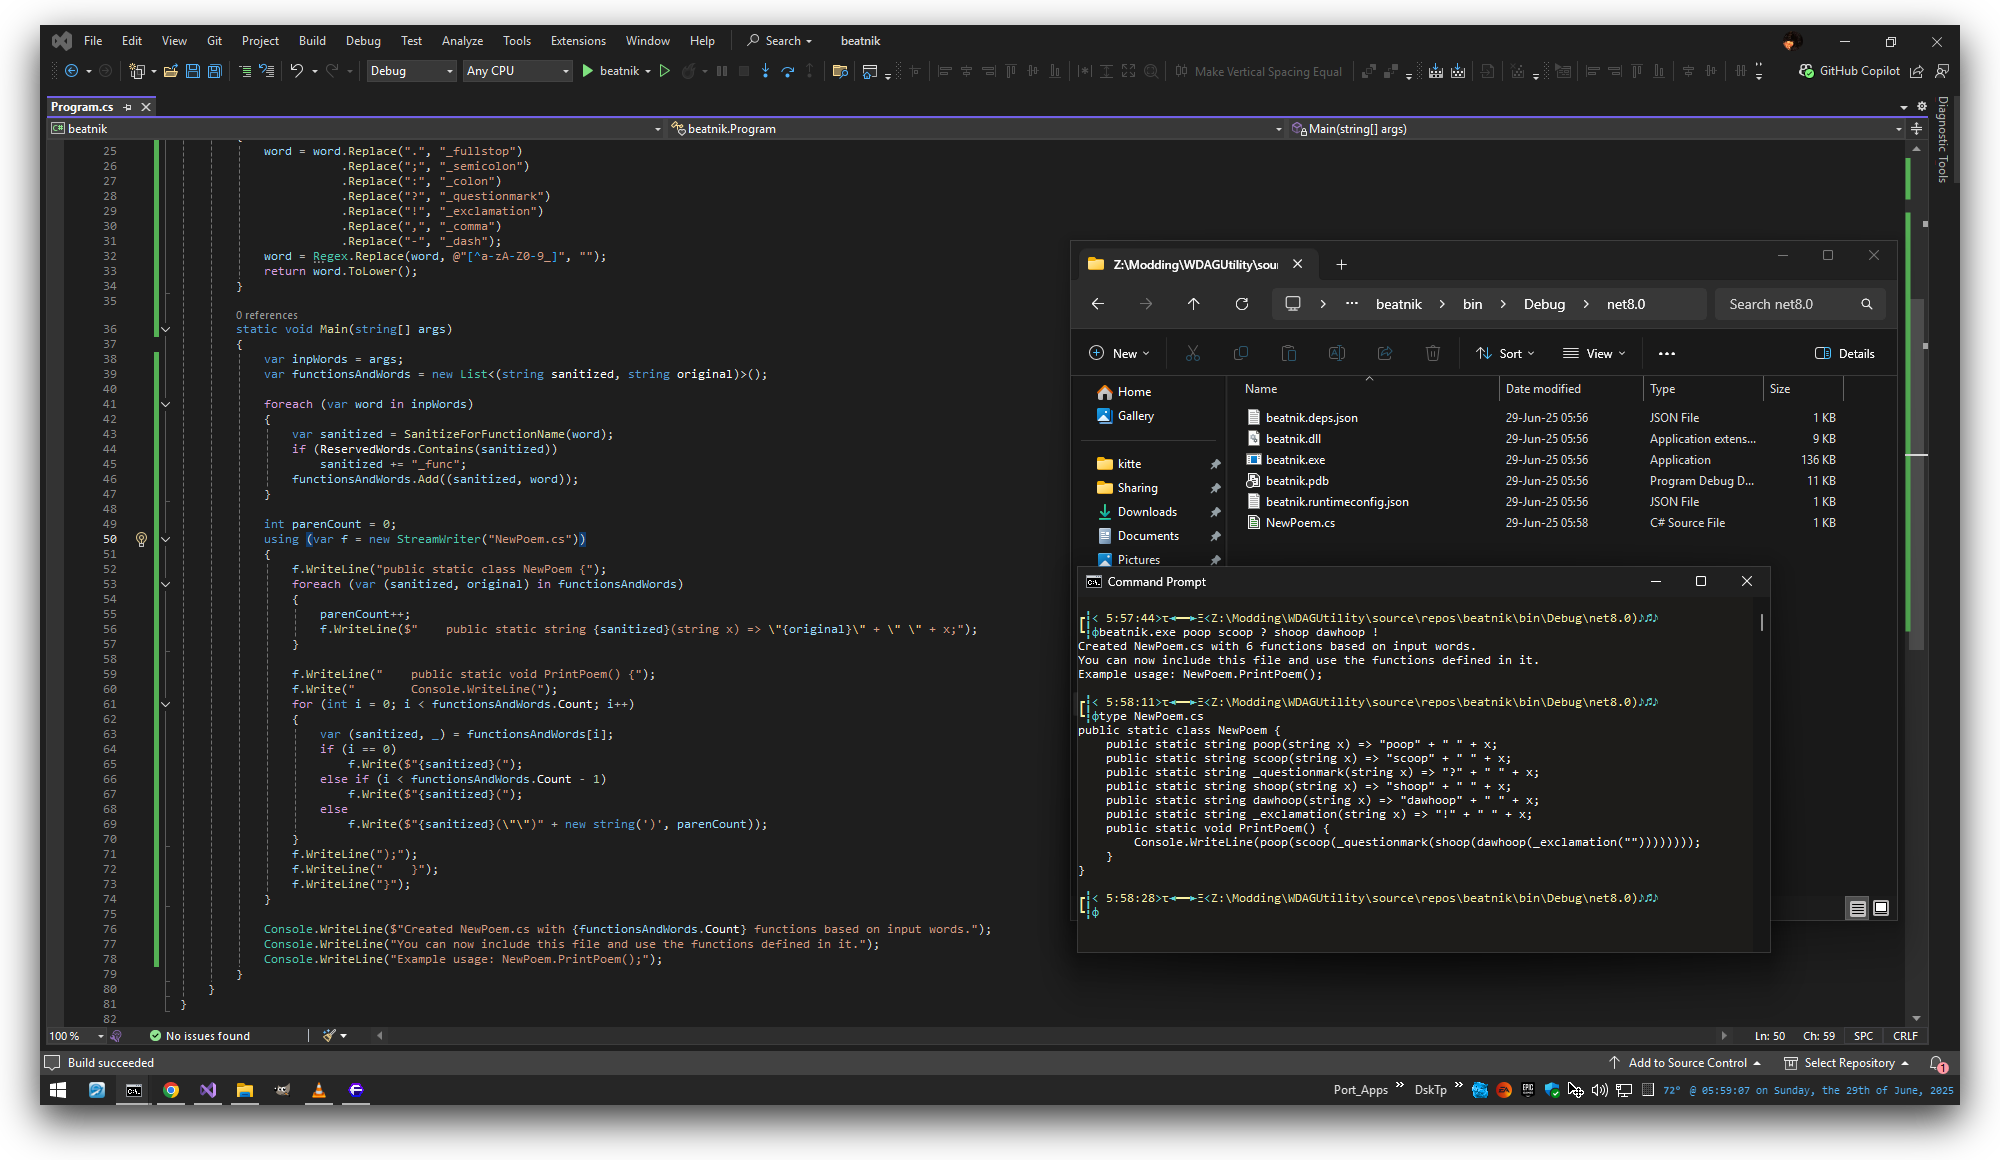
Task: Open the Windows Start button
Action: pos(58,1090)
